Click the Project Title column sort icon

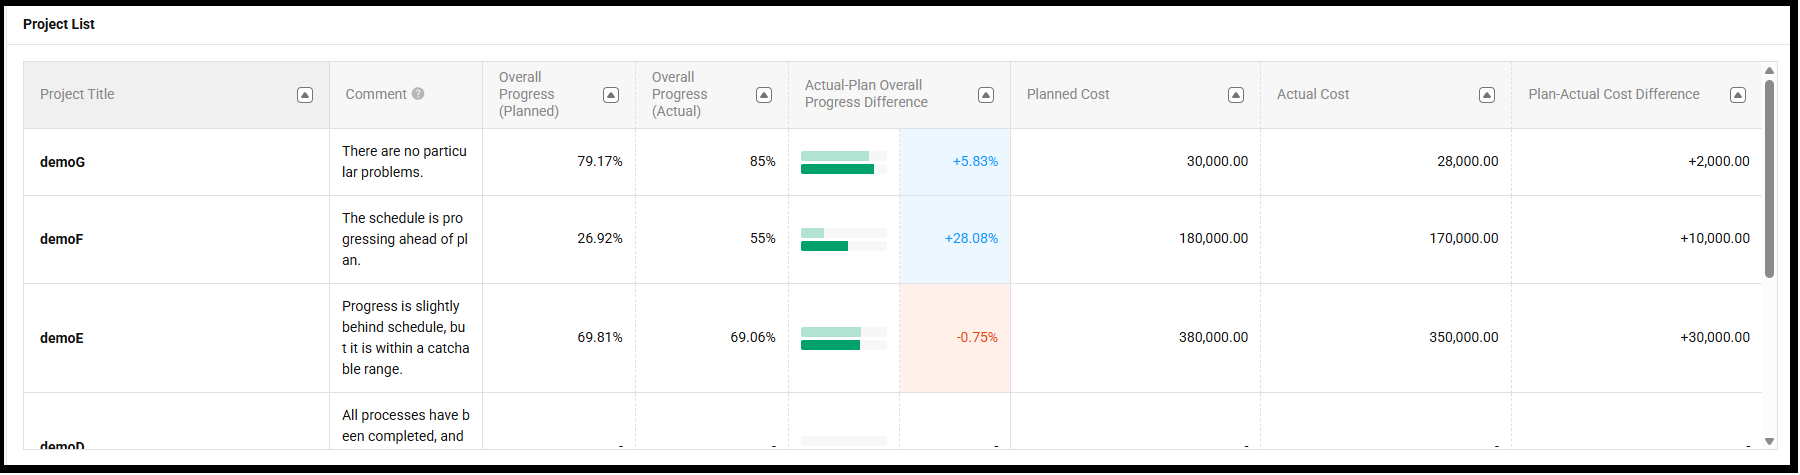[305, 95]
